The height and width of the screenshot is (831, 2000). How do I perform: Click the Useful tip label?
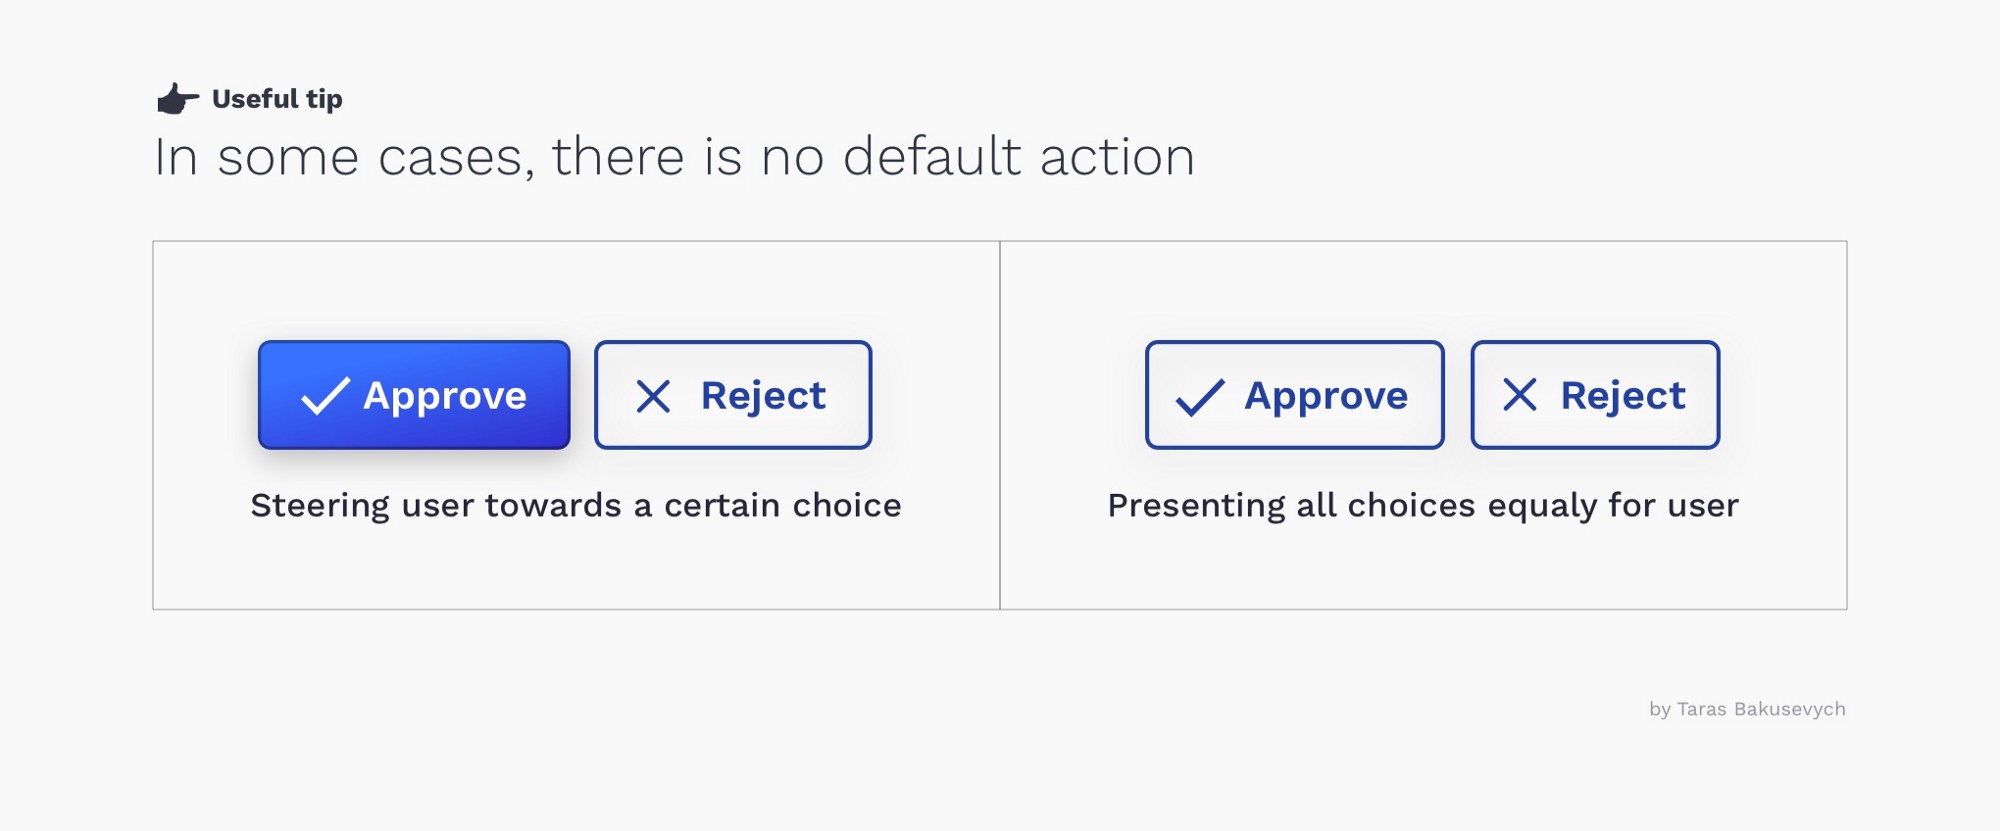pyautogui.click(x=277, y=99)
